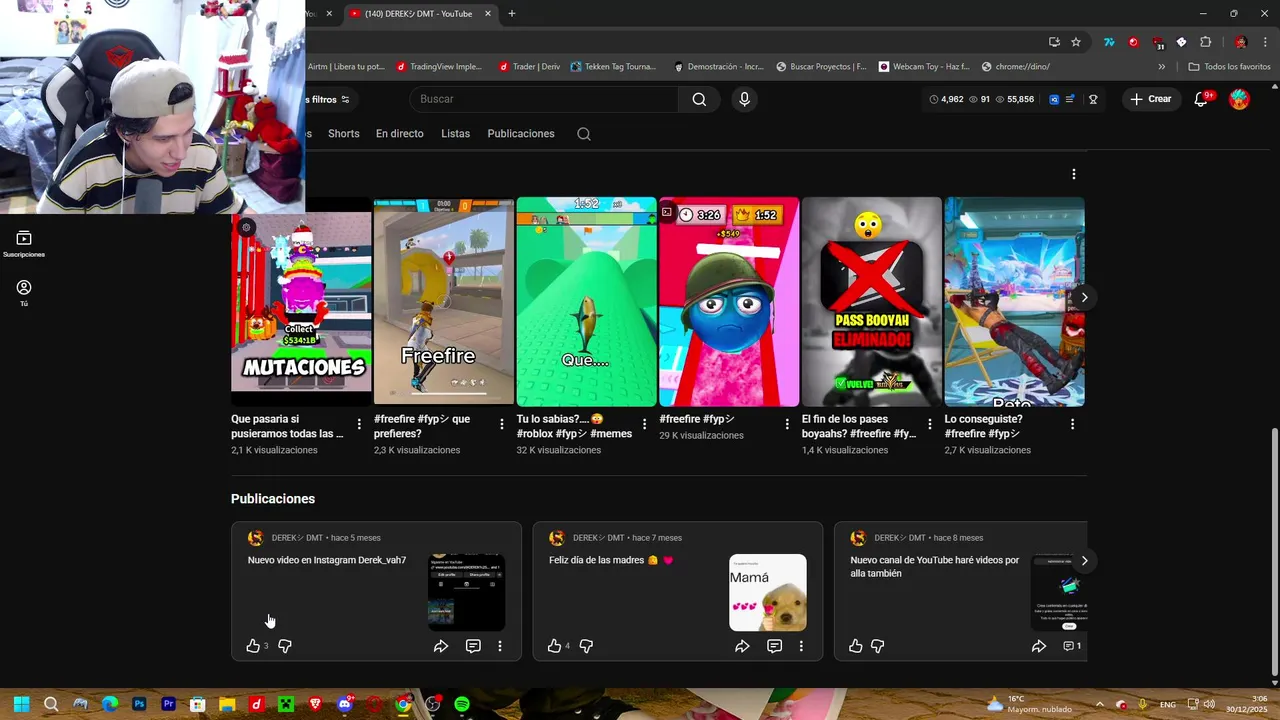Open Photoshop from the Windows taskbar
1280x720 pixels.
coord(139,704)
